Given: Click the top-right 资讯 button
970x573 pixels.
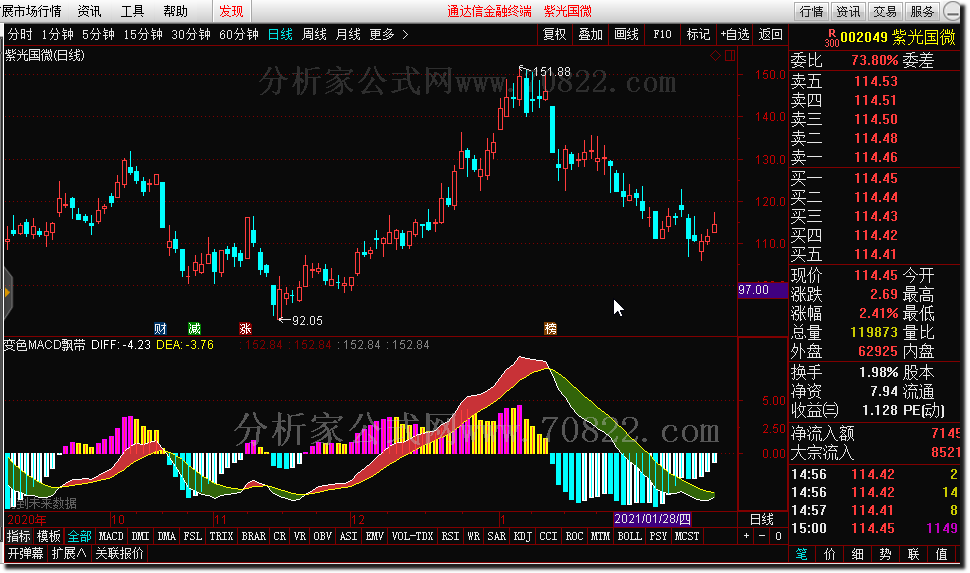Looking at the screenshot, I should point(848,11).
